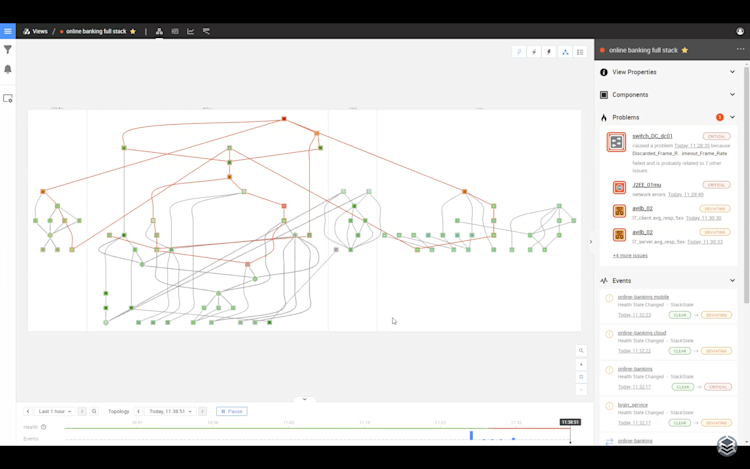
Task: Switch to metrics chart perspective icon
Action: point(190,32)
